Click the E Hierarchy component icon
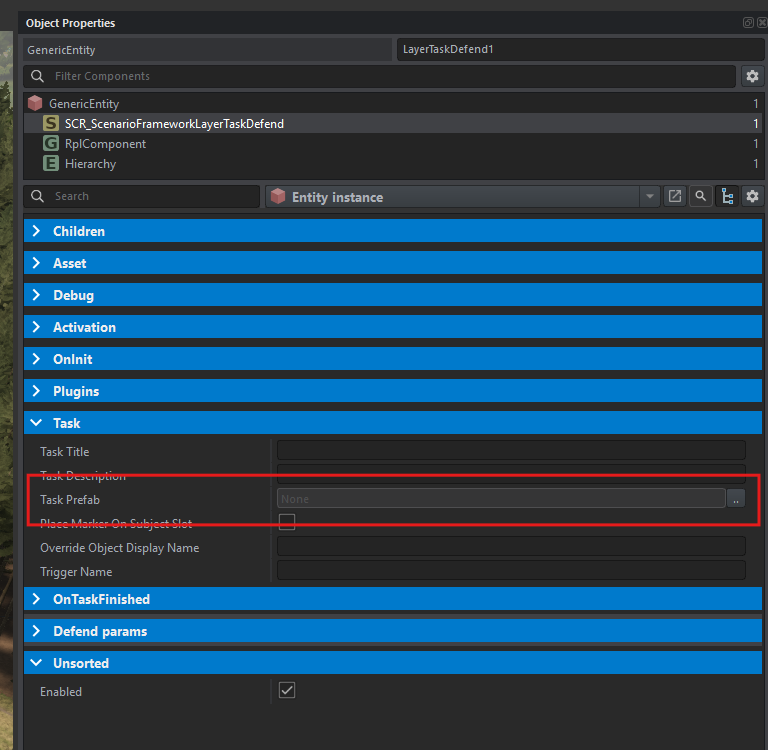Viewport: 768px width, 750px height. coord(50,163)
